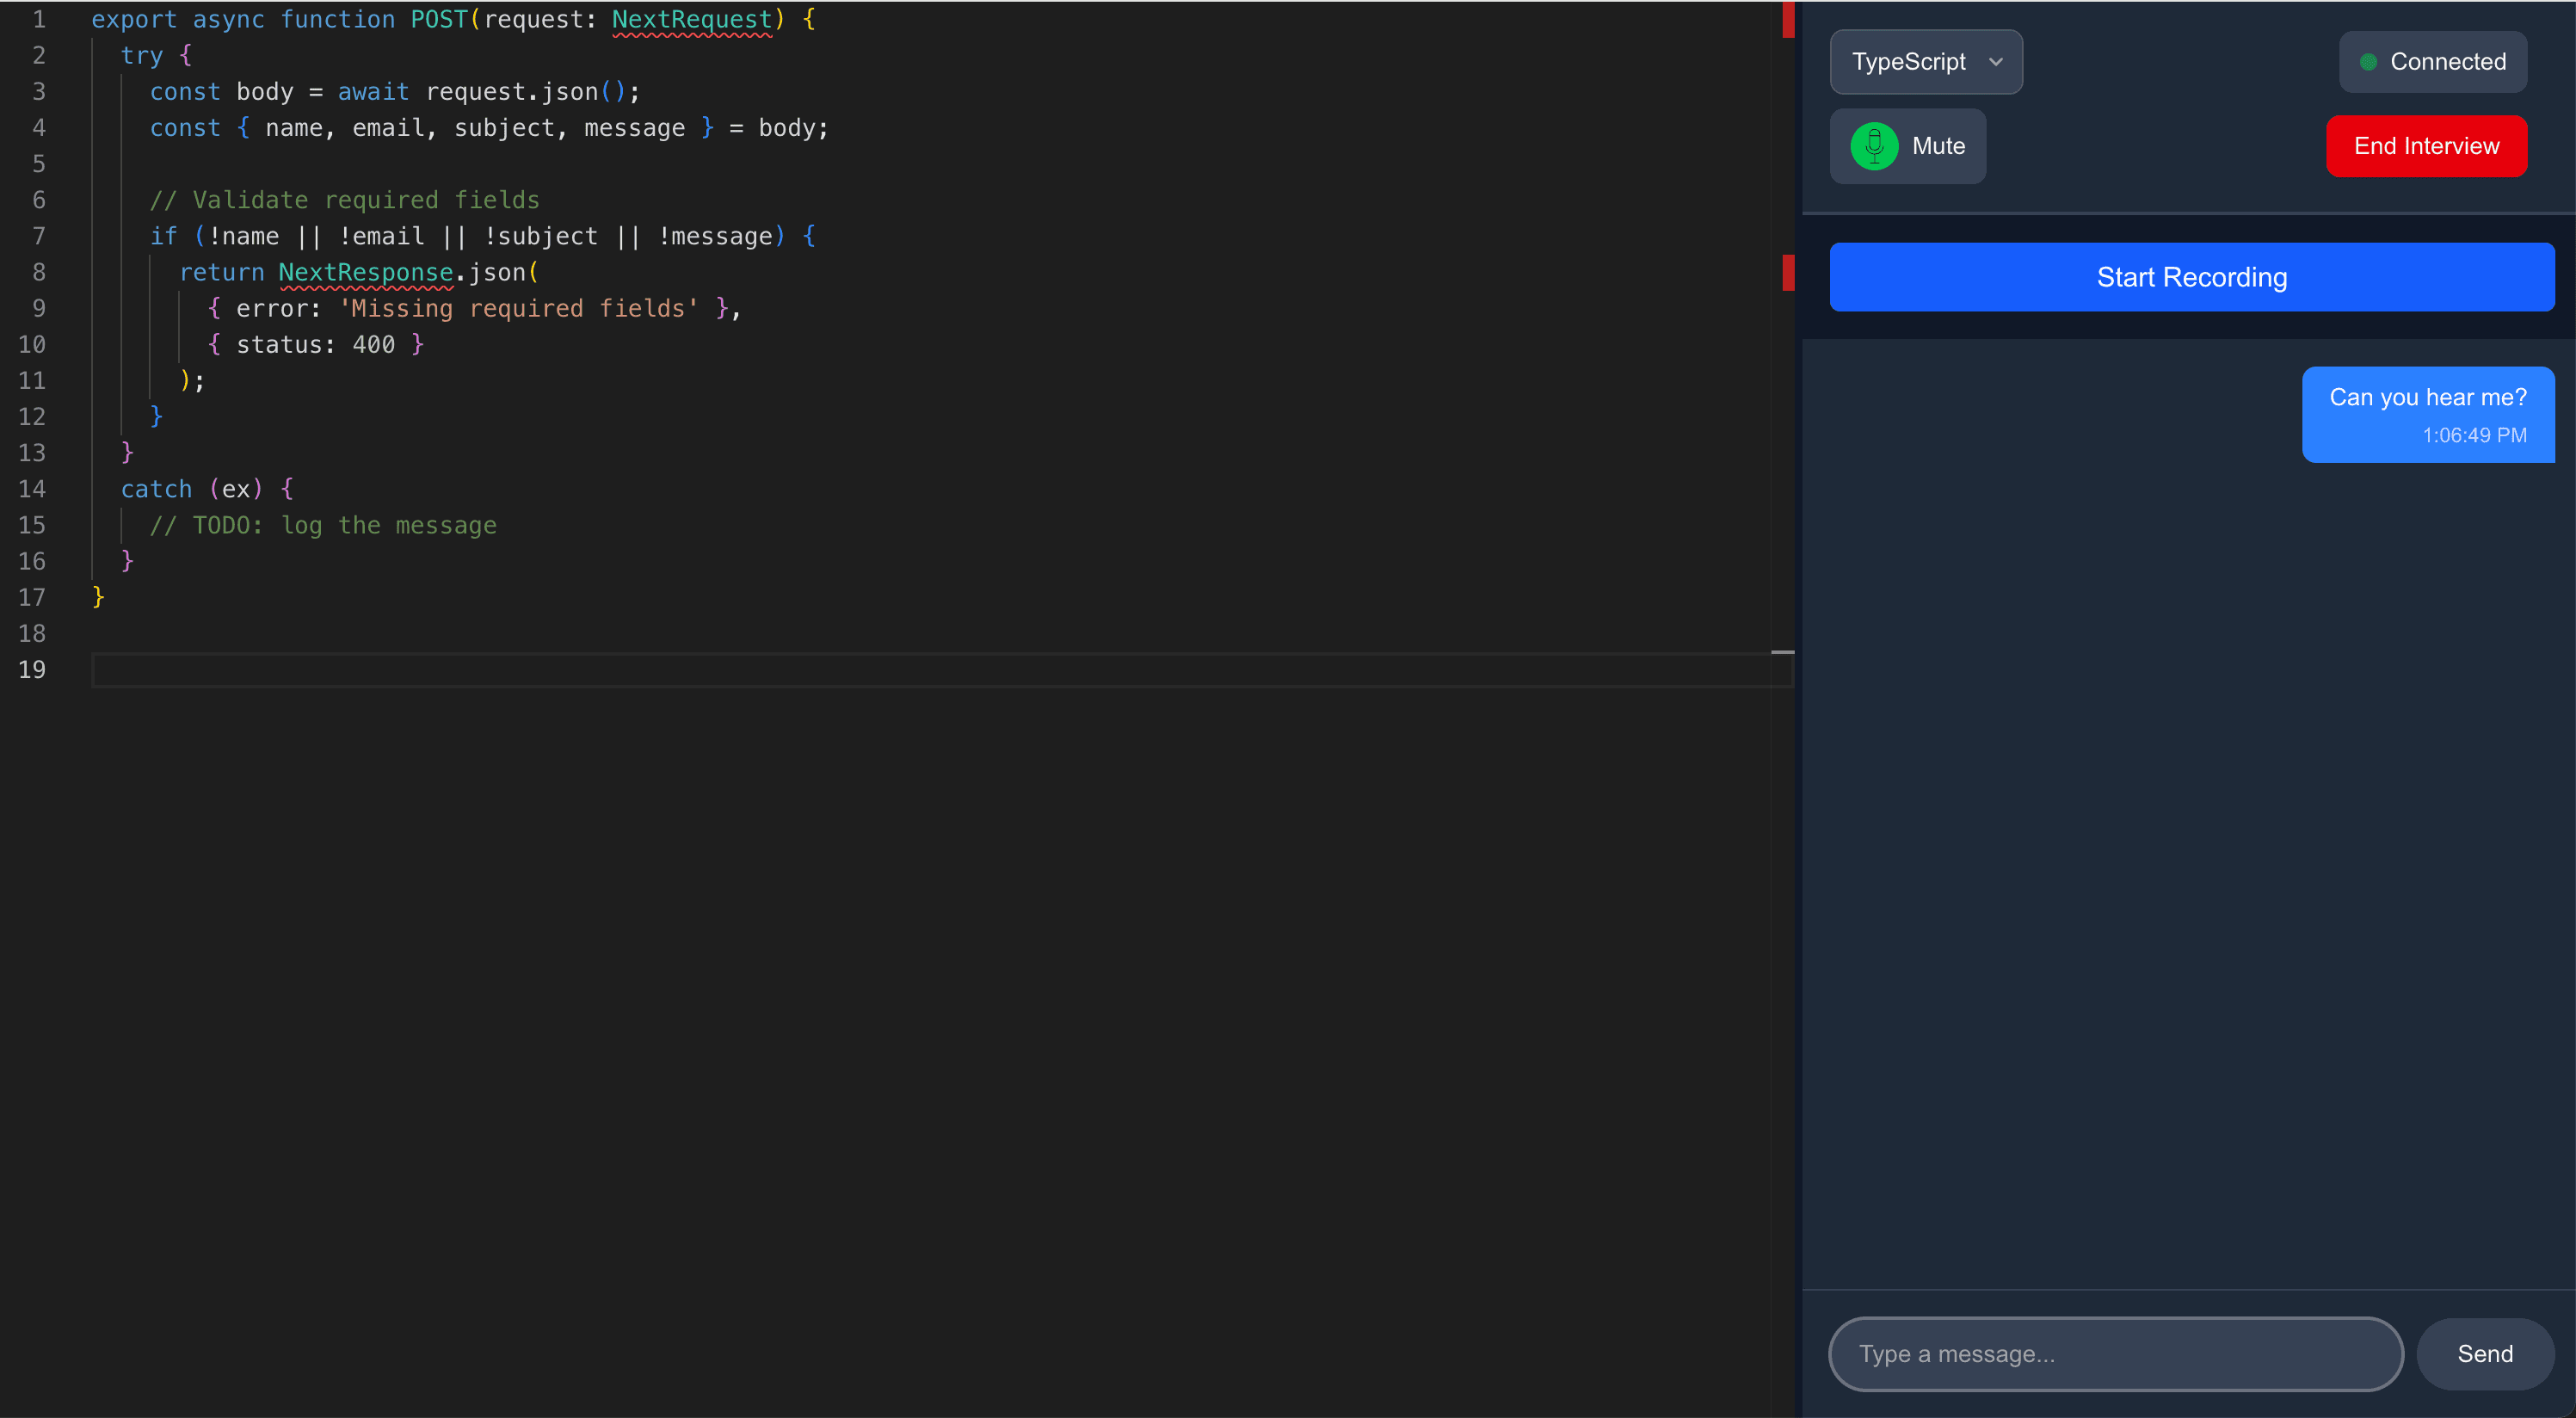The width and height of the screenshot is (2576, 1418).
Task: Click Connected to toggle connection status
Action: (2434, 61)
